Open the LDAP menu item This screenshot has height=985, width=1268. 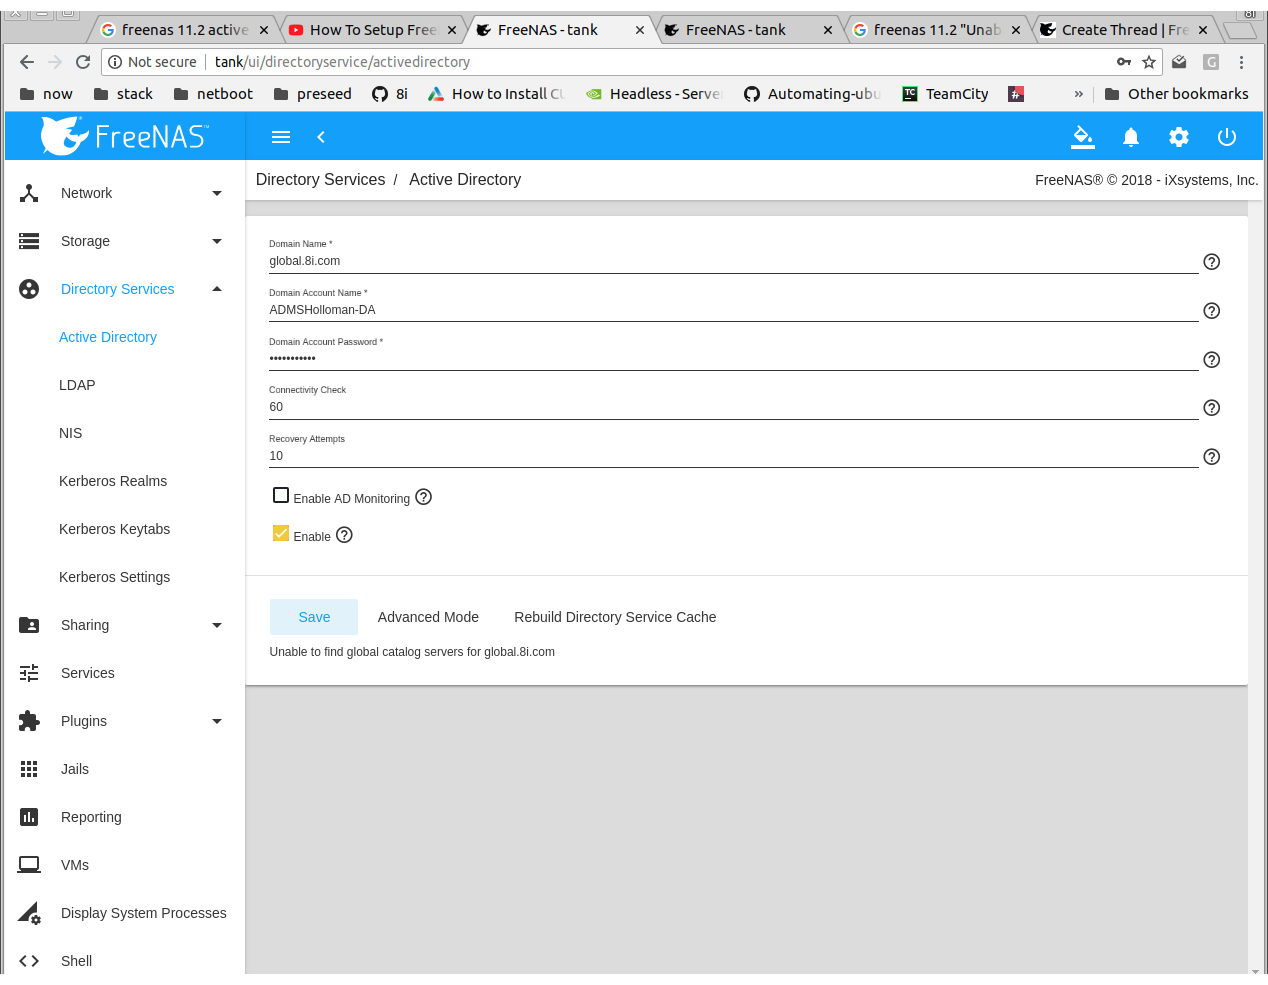[77, 385]
